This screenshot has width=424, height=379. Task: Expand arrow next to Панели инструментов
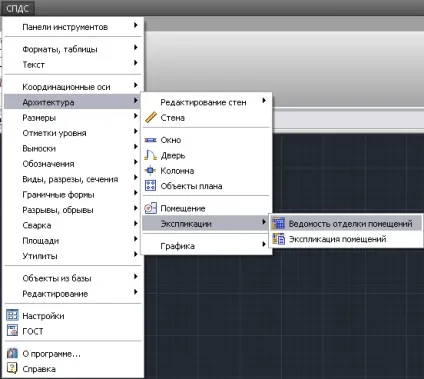[135, 25]
